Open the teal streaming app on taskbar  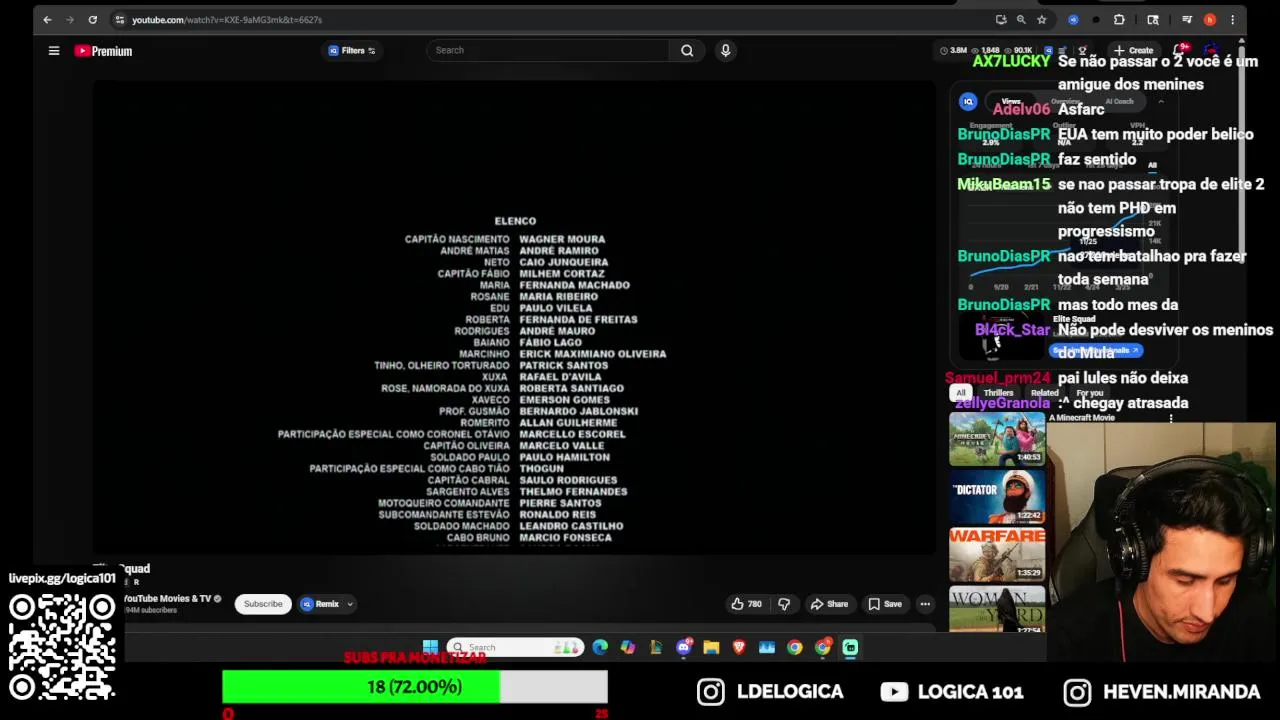[850, 647]
